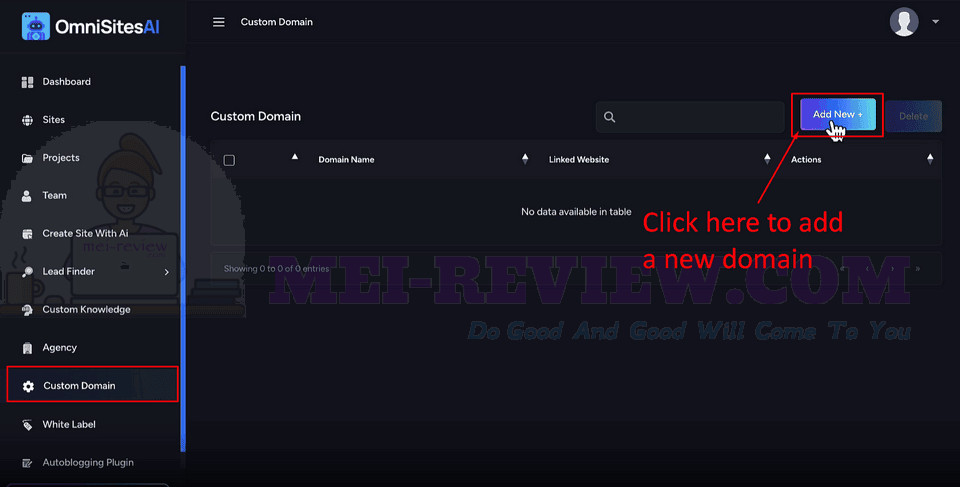Click the Custom Domain page heading
The height and width of the screenshot is (487, 960).
click(255, 116)
